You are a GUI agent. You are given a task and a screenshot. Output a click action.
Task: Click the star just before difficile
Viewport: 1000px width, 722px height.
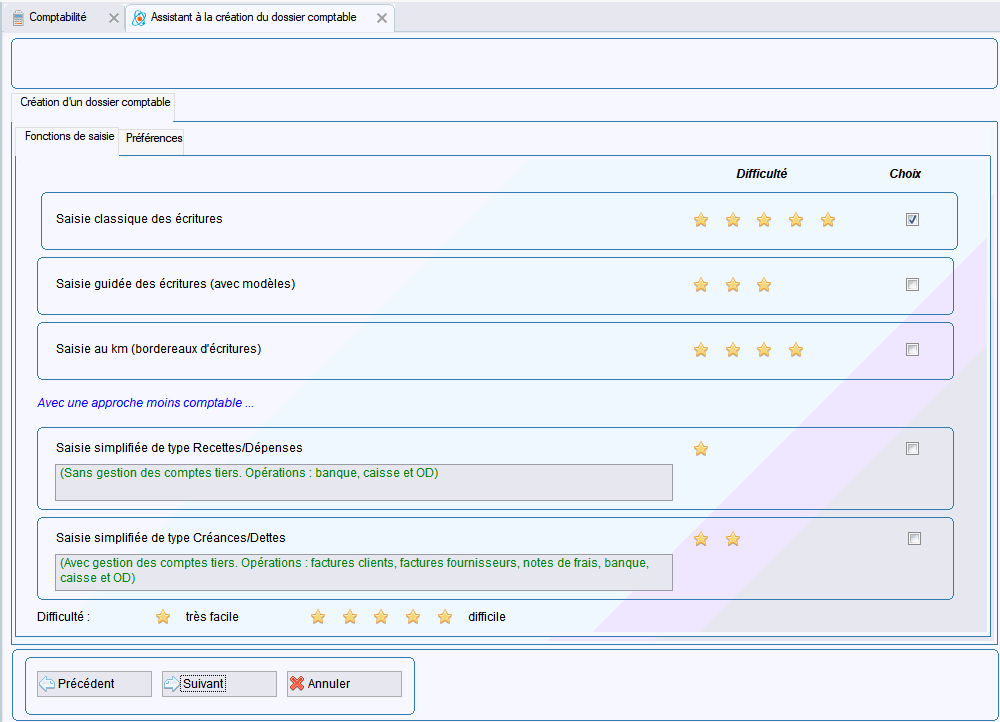point(445,617)
